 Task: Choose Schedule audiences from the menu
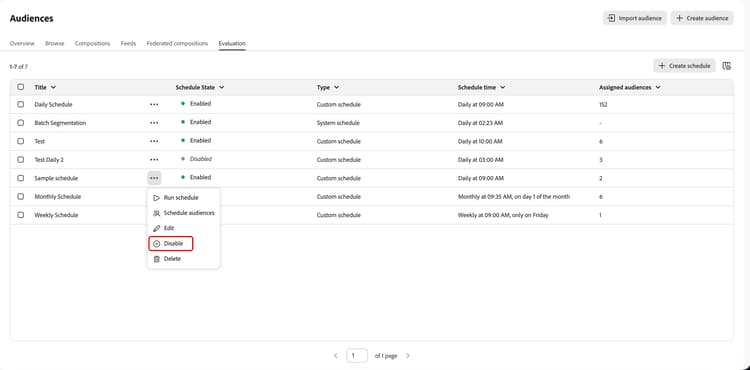pos(184,213)
